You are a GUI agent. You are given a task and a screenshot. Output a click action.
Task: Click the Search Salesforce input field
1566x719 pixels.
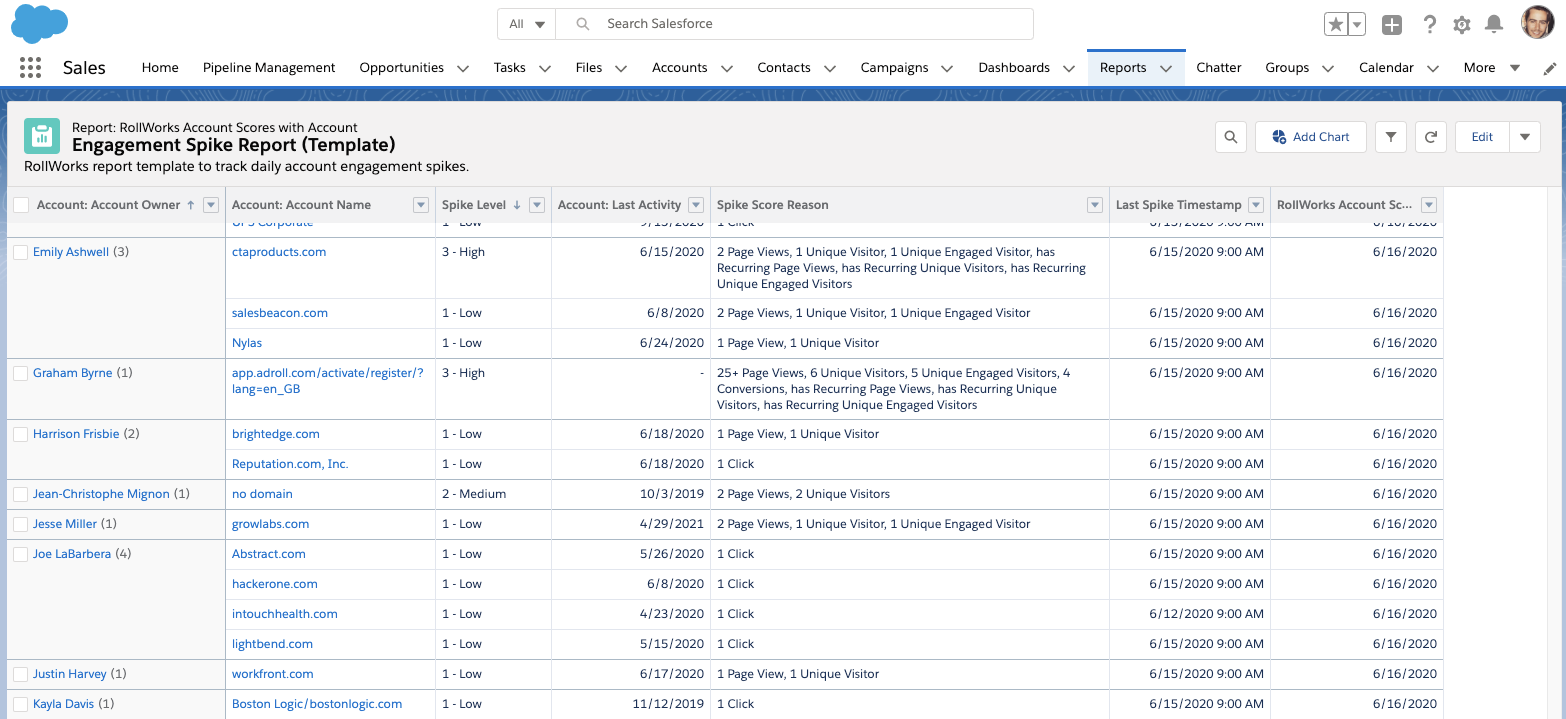click(795, 24)
